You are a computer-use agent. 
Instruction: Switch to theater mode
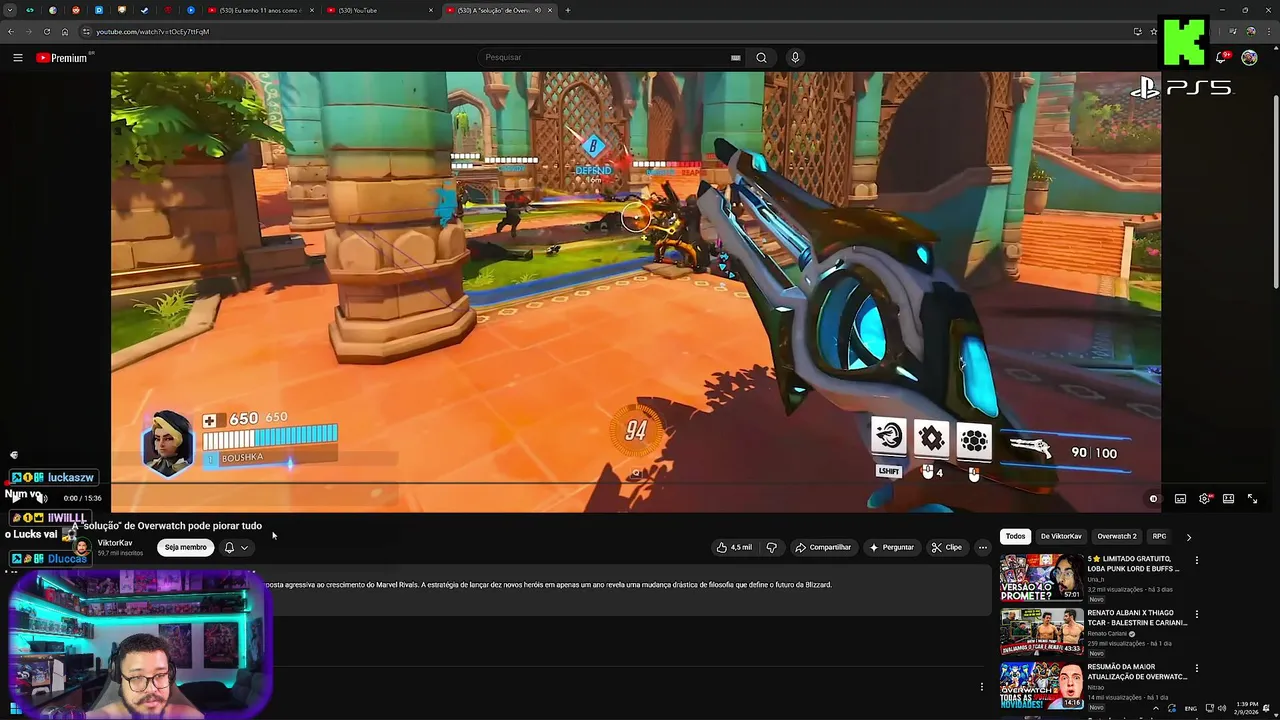coord(1228,498)
